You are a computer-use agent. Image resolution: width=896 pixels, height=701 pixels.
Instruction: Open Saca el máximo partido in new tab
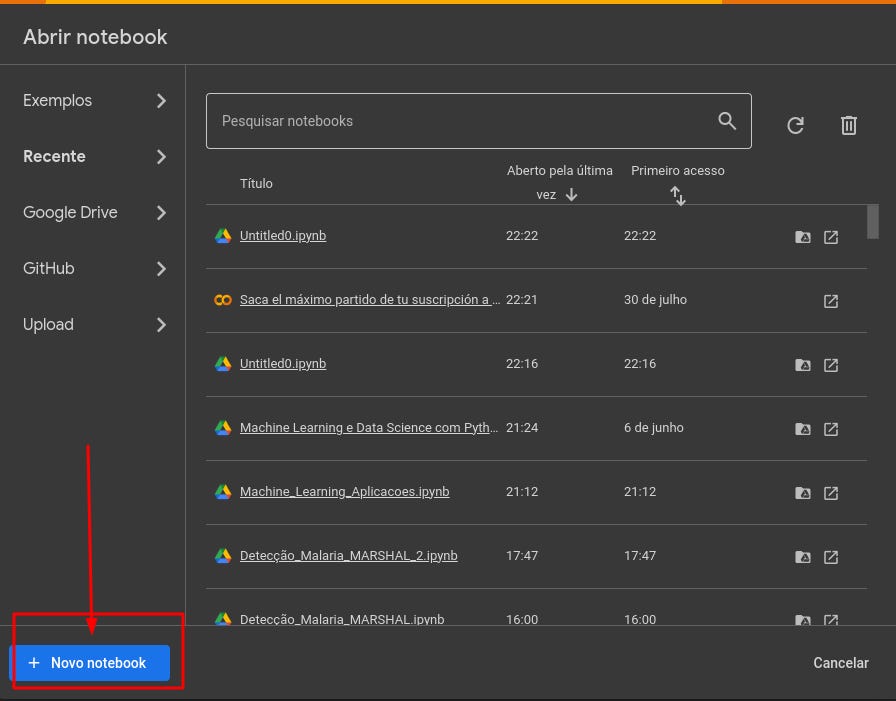point(831,301)
